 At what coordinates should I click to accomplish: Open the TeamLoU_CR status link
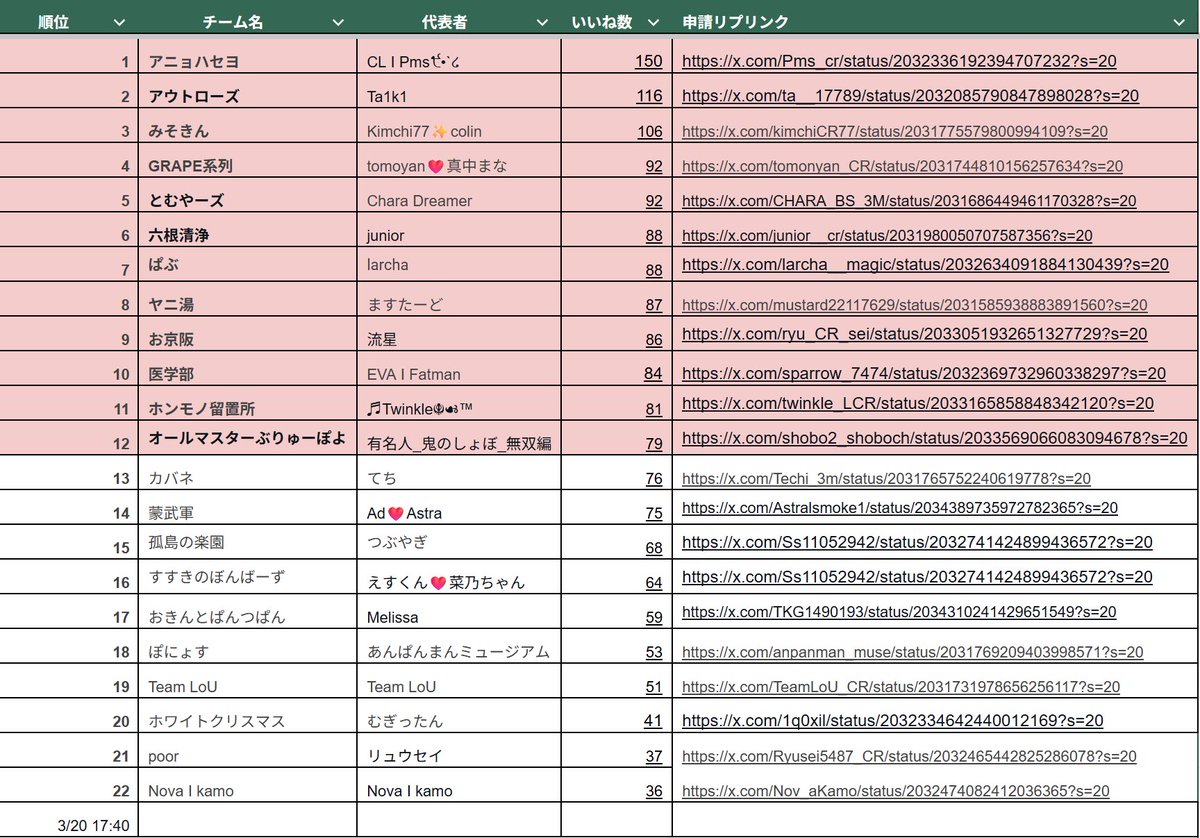click(x=901, y=687)
